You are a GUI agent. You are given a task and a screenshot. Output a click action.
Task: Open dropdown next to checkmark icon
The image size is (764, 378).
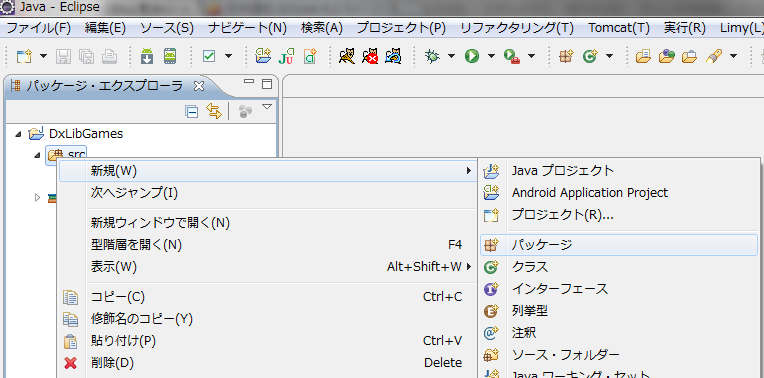coord(229,57)
